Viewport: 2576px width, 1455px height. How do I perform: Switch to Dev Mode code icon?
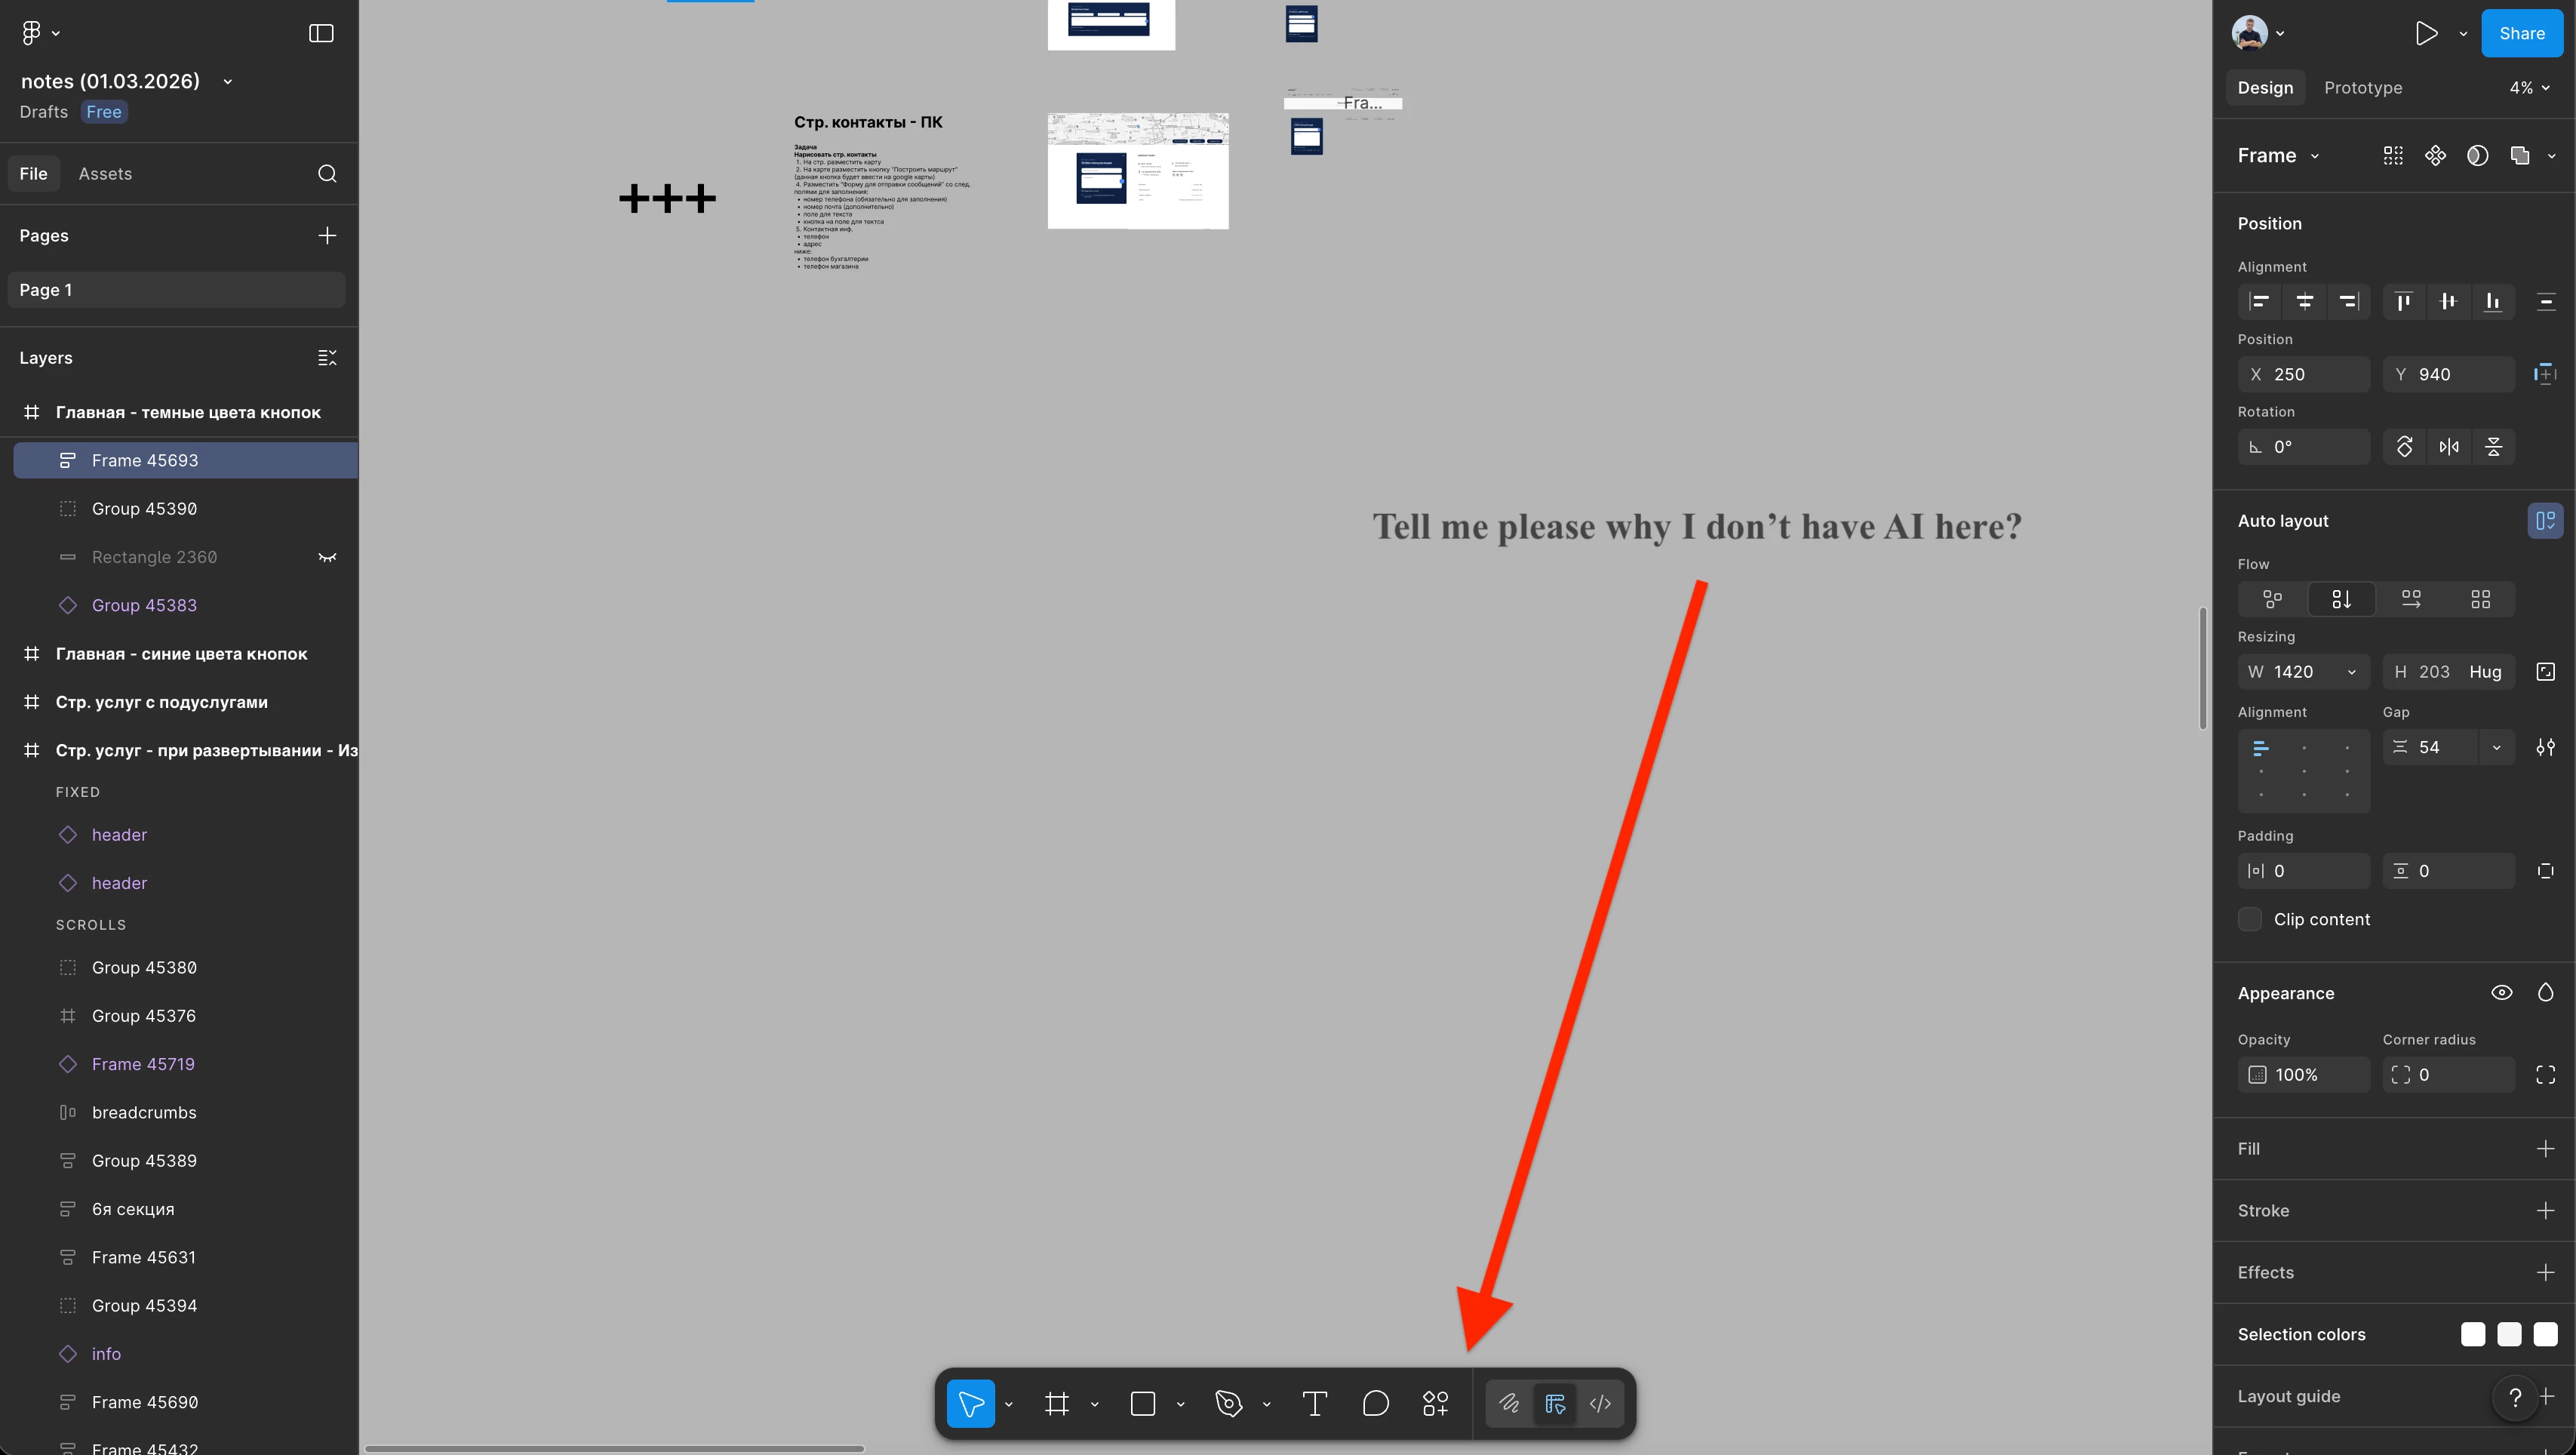[1600, 1404]
